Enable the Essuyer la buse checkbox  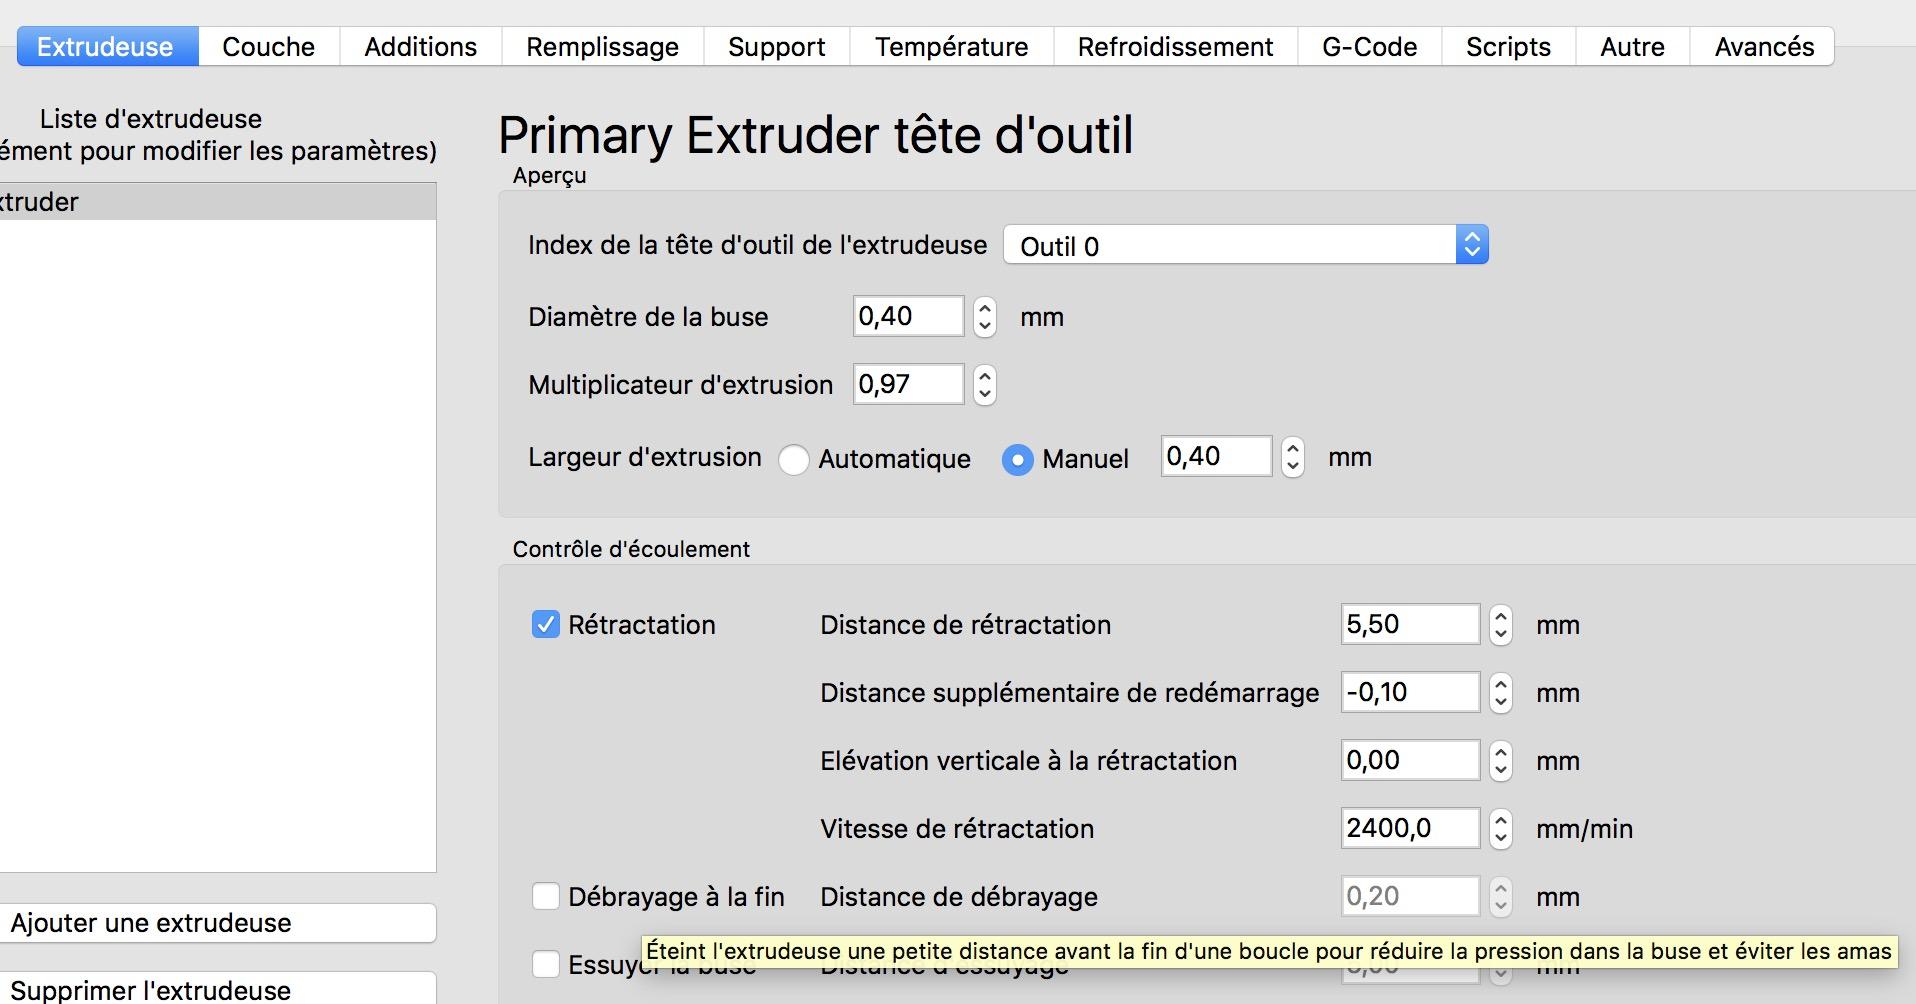(x=546, y=965)
